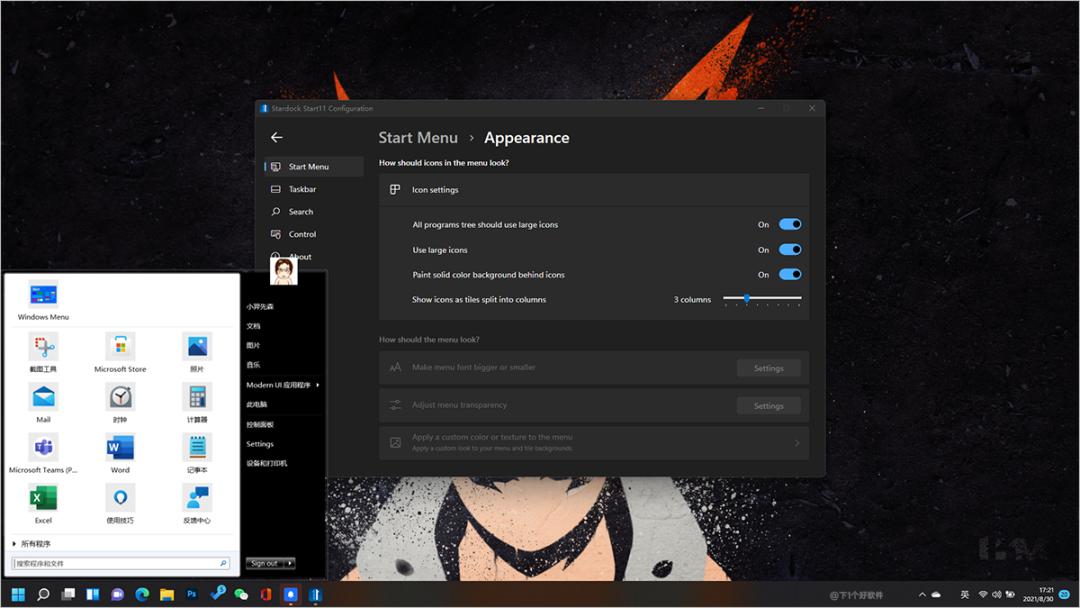1080x608 pixels.
Task: Click the Windows Menu tile icon
Action: (43, 295)
